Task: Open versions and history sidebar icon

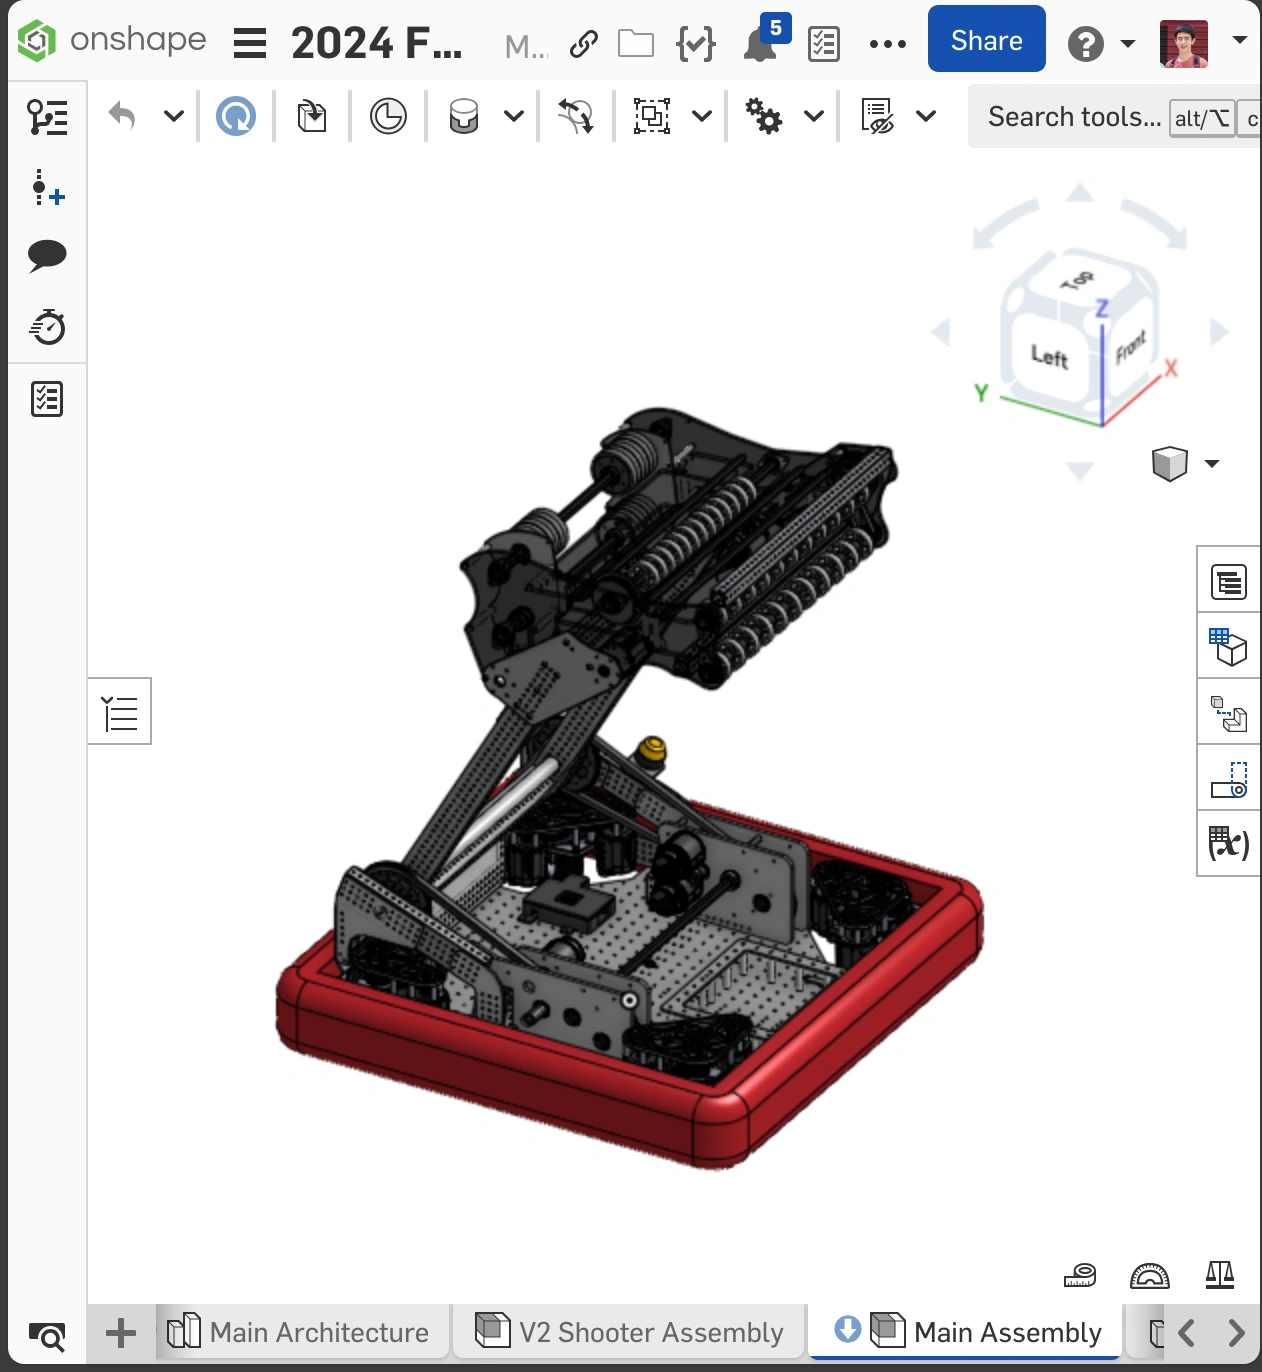Action: (x=47, y=117)
